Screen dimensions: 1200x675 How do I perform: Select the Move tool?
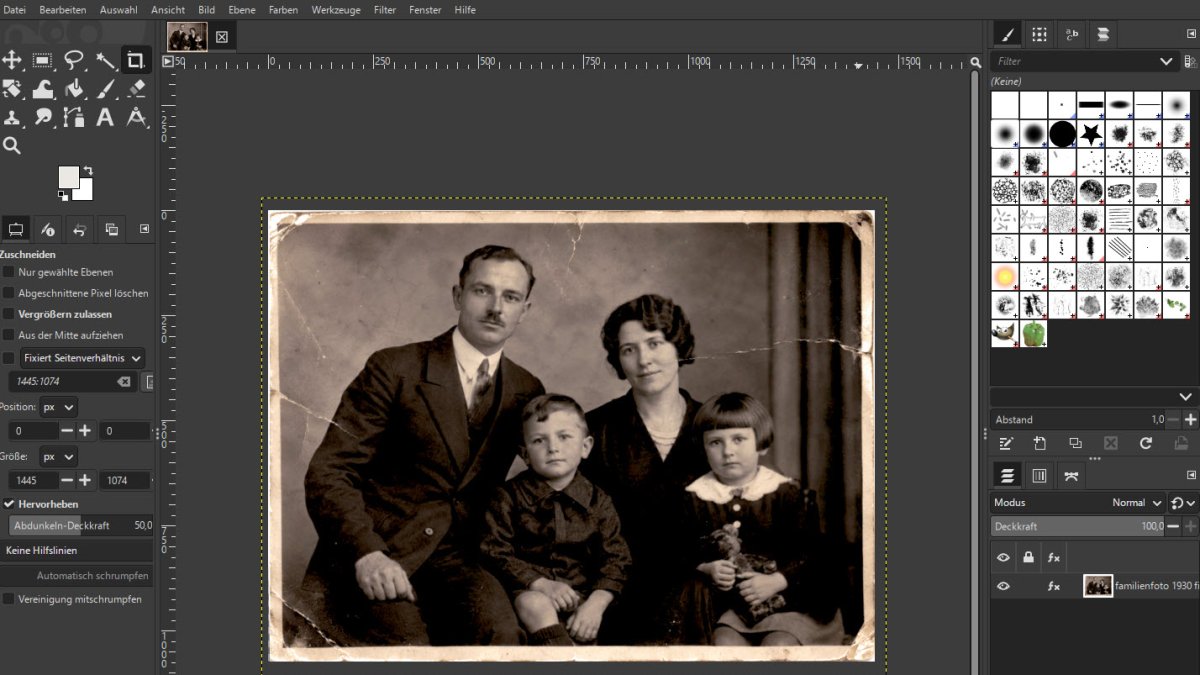(x=12, y=60)
